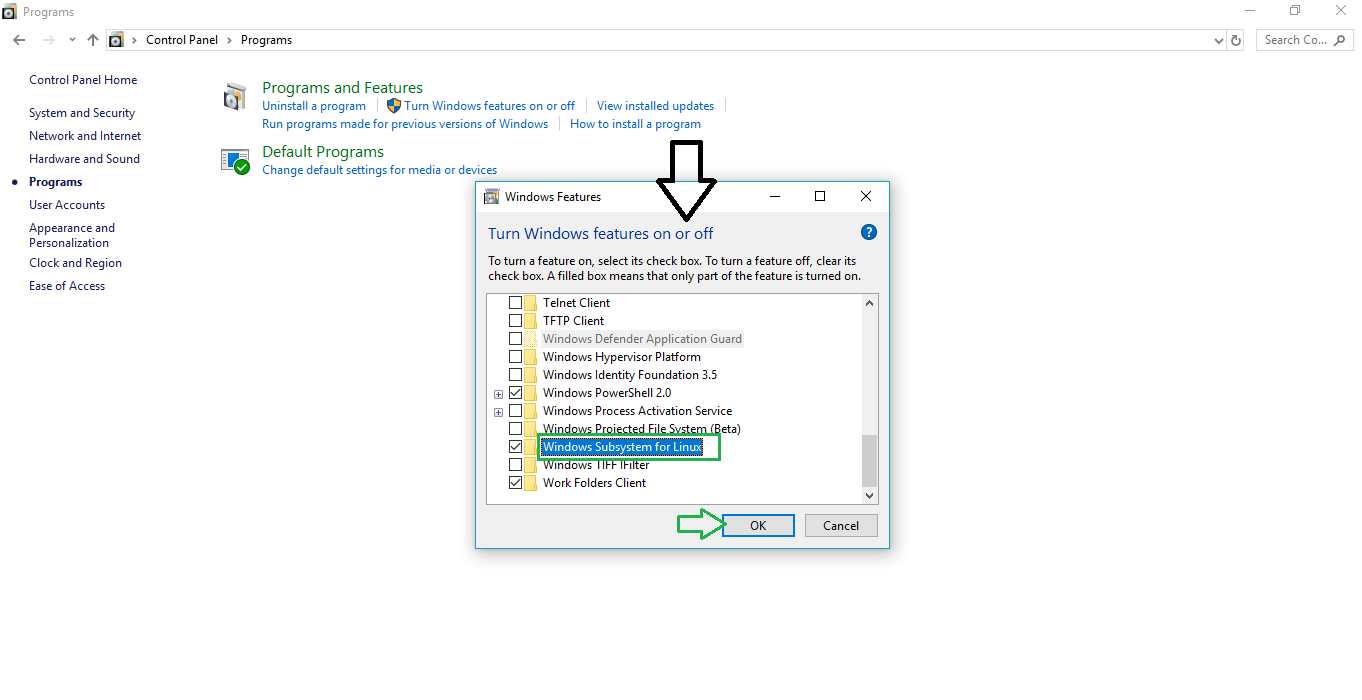
Task: Click Cancel in Windows Features dialog
Action: 841,526
